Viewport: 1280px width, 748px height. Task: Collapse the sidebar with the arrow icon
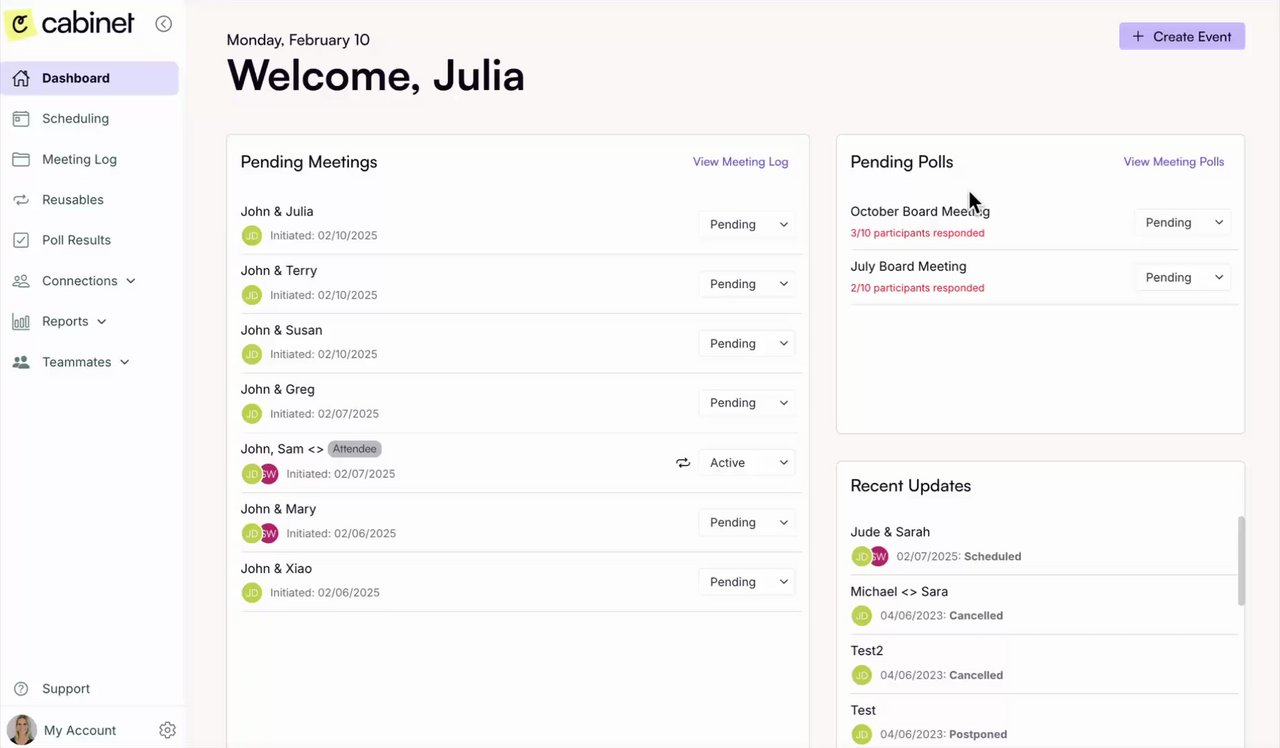click(164, 24)
